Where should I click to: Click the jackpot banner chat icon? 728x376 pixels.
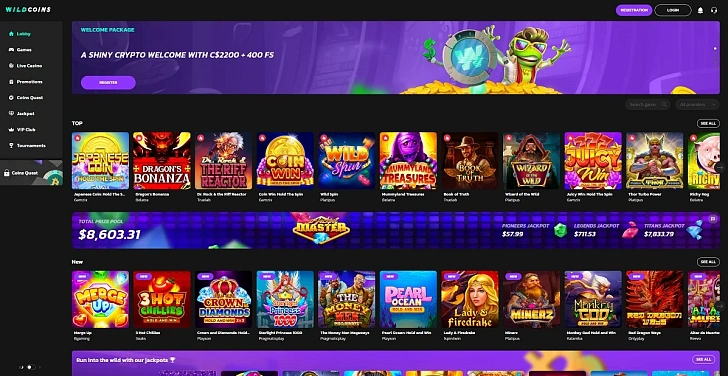tap(713, 219)
